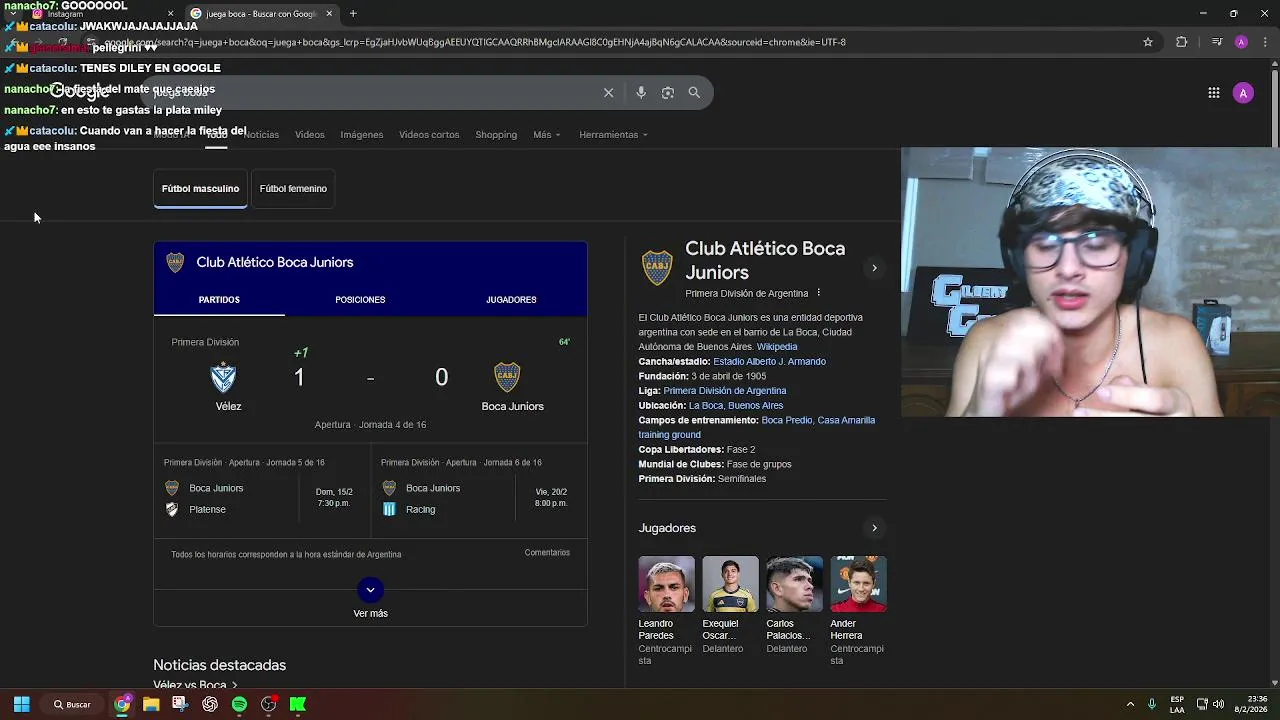
Task: Open the 'Videos cortos' search tab
Action: click(x=429, y=135)
